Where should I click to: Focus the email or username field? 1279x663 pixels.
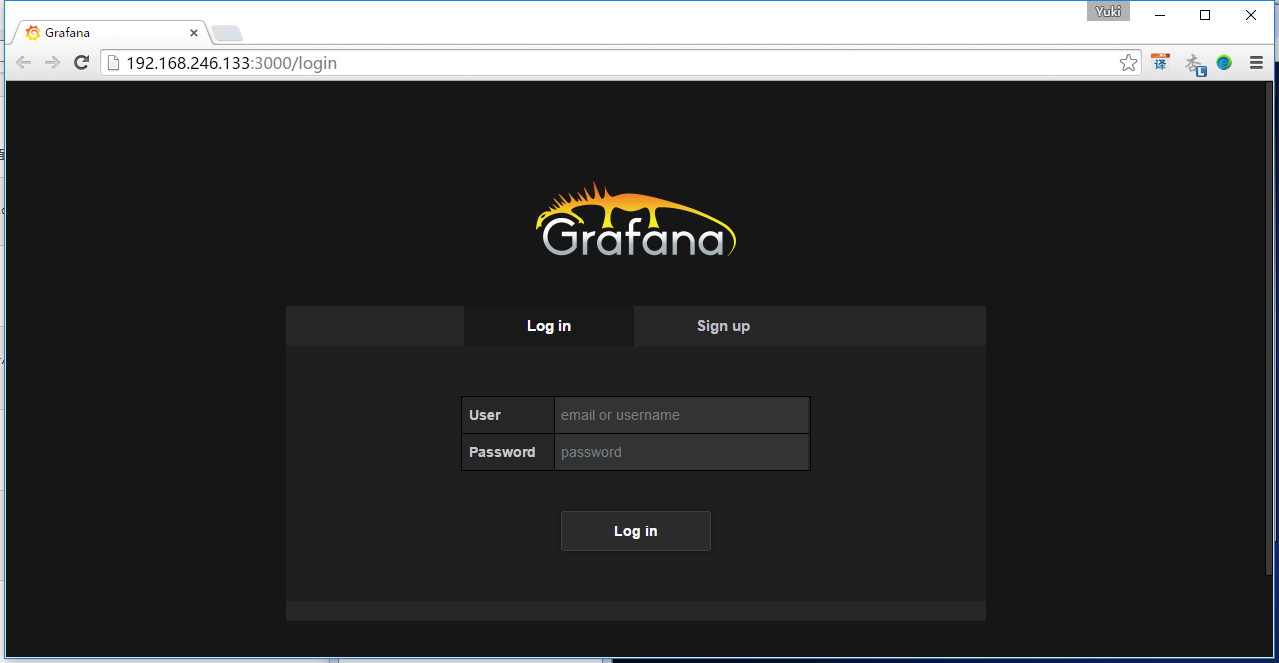682,415
